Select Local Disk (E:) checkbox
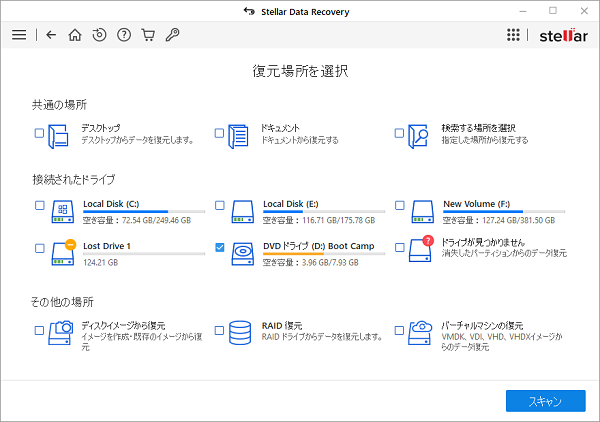Screen dimensions: 600x422 point(220,205)
